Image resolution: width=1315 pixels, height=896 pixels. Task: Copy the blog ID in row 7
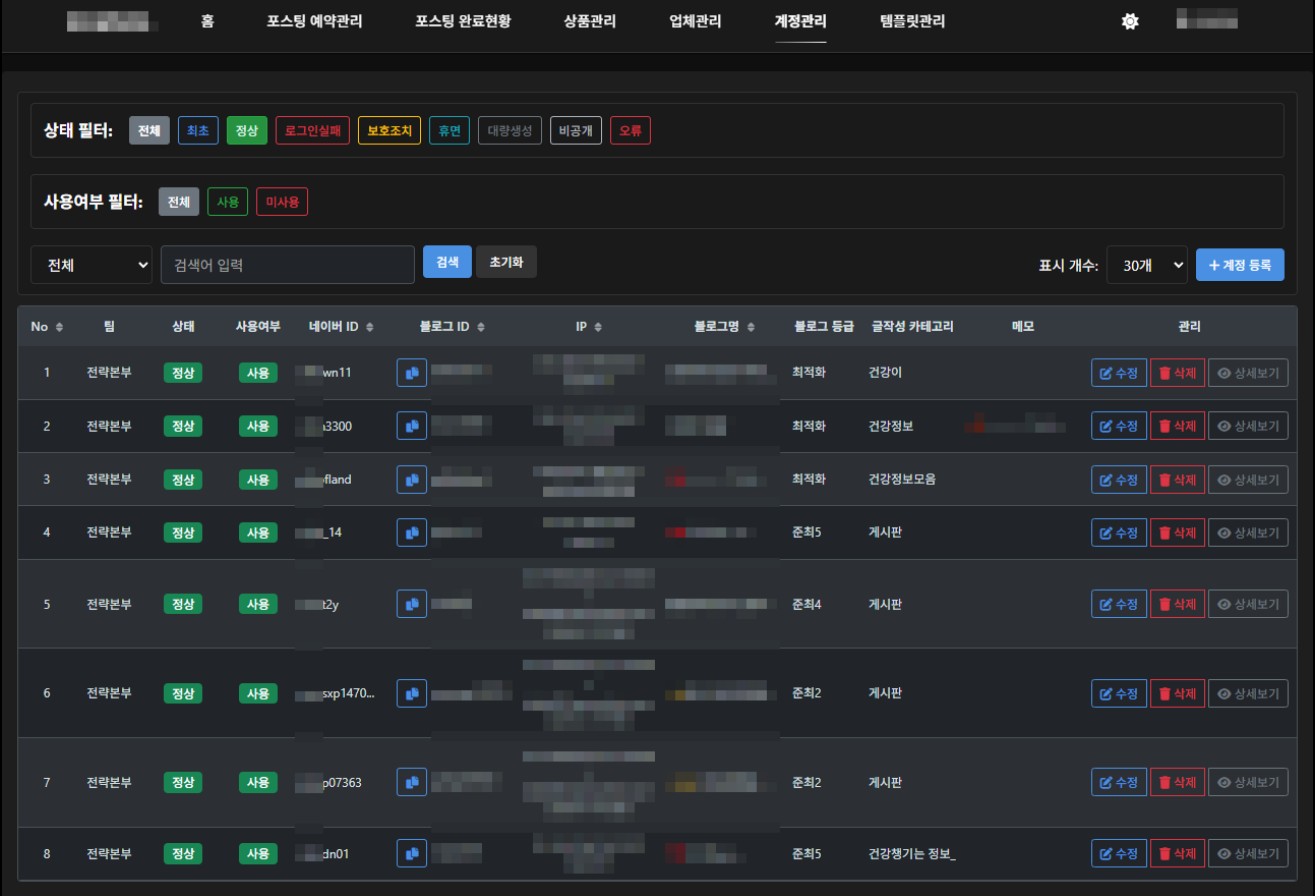point(411,782)
